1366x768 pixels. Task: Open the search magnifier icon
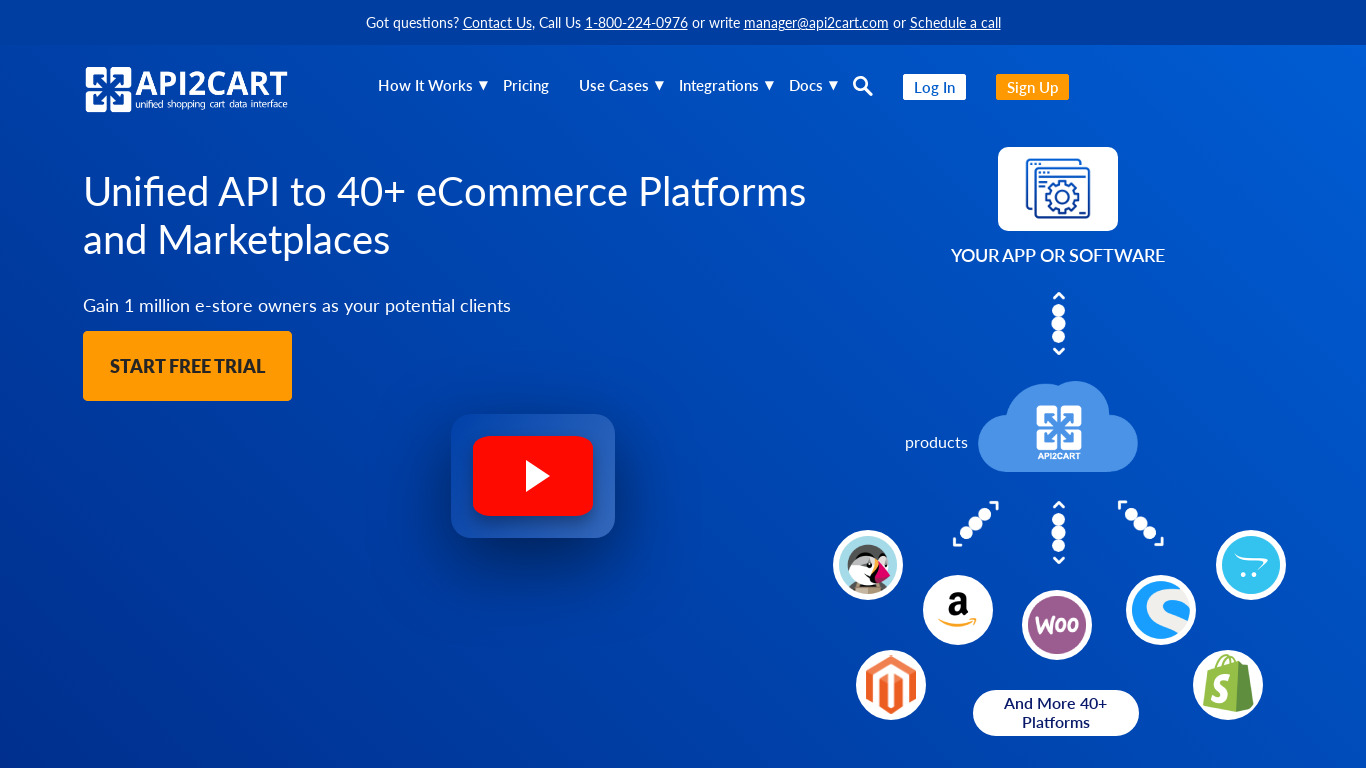pos(863,86)
